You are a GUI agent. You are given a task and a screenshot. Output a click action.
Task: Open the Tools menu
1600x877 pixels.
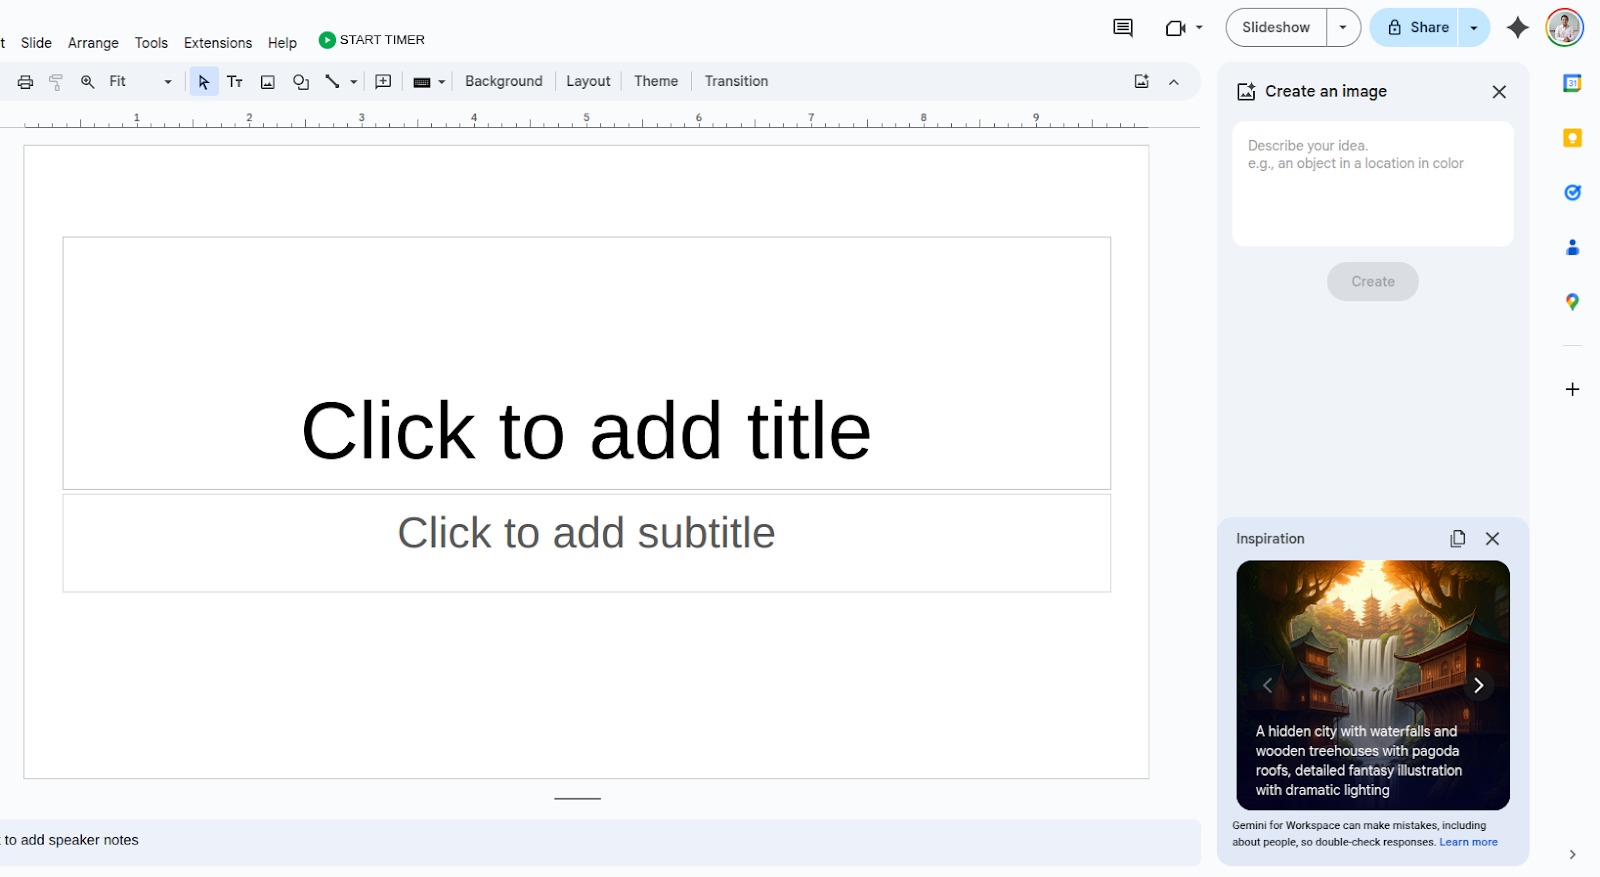pyautogui.click(x=151, y=43)
